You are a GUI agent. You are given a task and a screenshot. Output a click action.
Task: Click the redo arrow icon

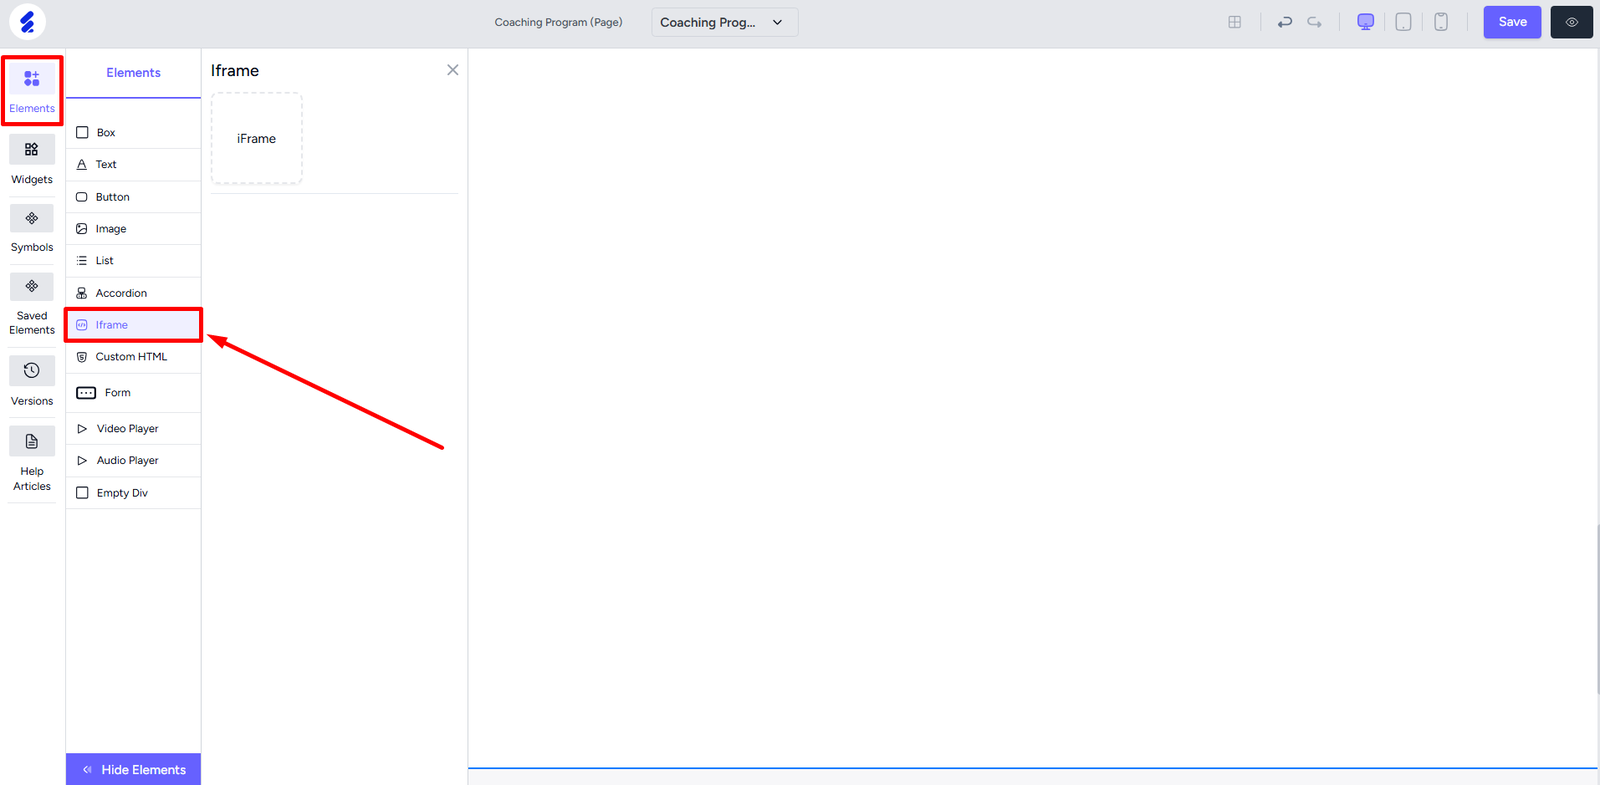point(1315,22)
